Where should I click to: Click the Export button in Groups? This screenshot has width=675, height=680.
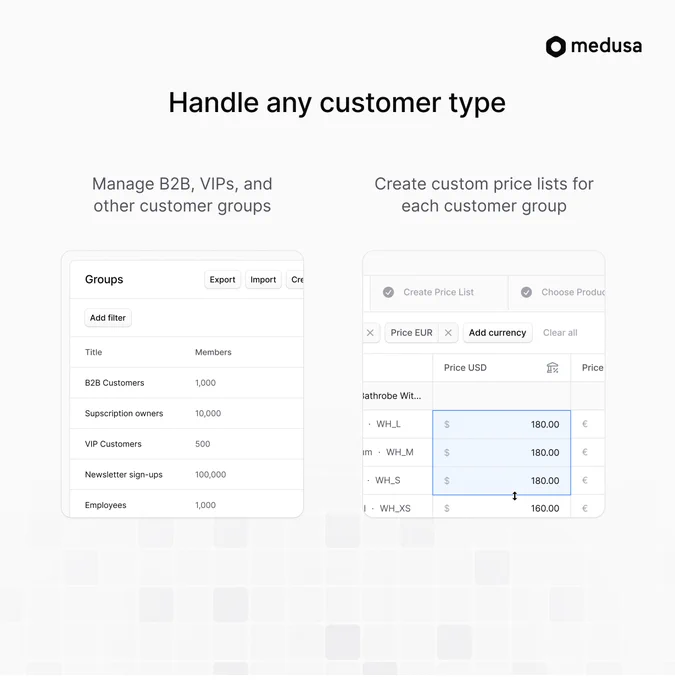pos(222,280)
